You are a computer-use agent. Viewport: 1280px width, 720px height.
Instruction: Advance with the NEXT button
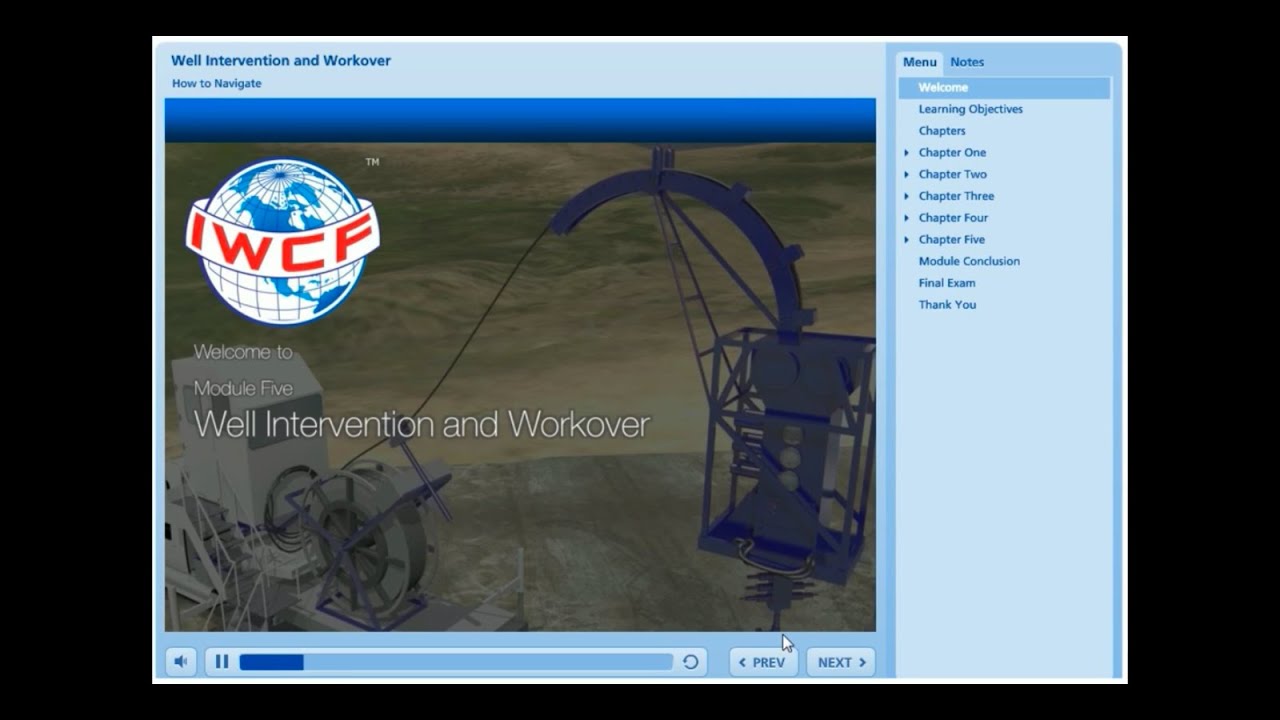point(841,662)
